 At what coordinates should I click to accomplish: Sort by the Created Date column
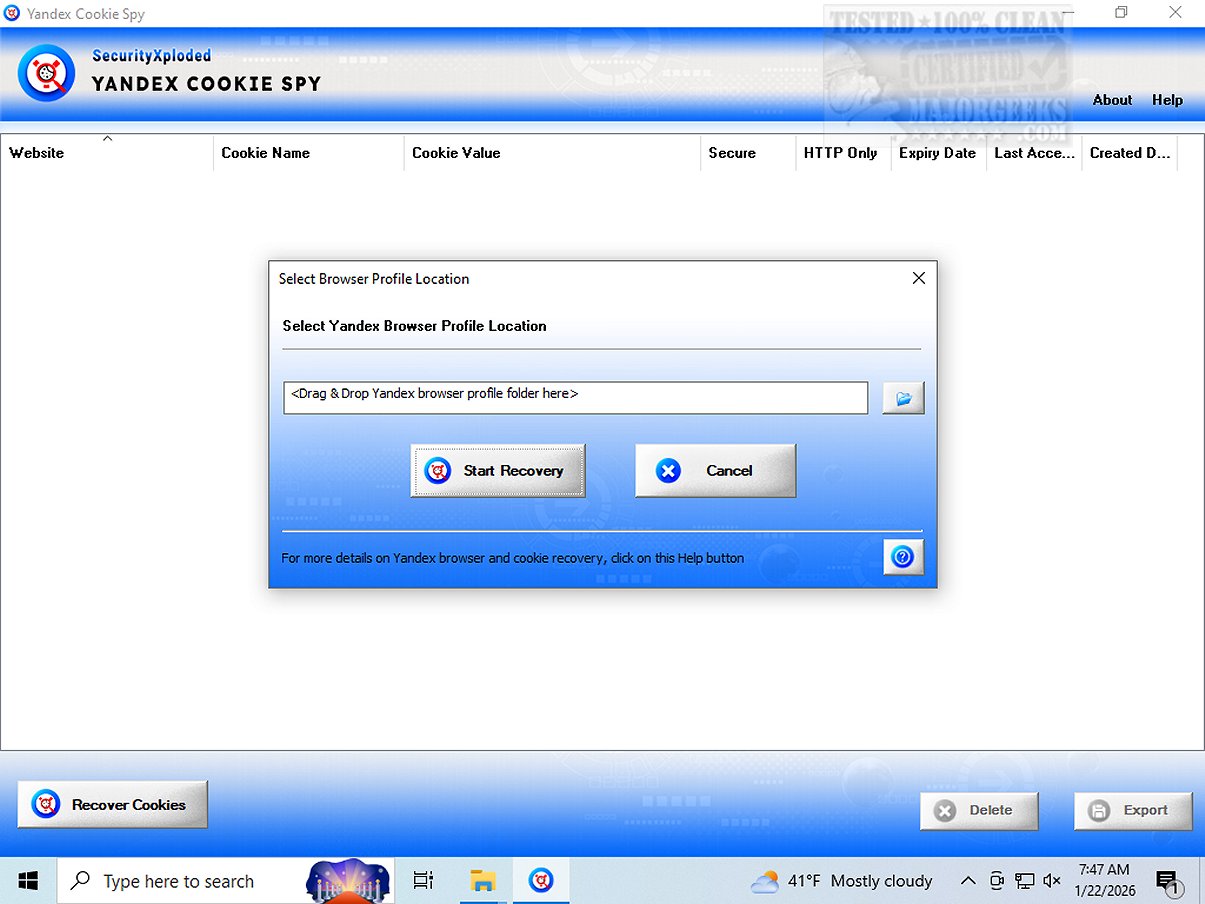[x=1130, y=153]
